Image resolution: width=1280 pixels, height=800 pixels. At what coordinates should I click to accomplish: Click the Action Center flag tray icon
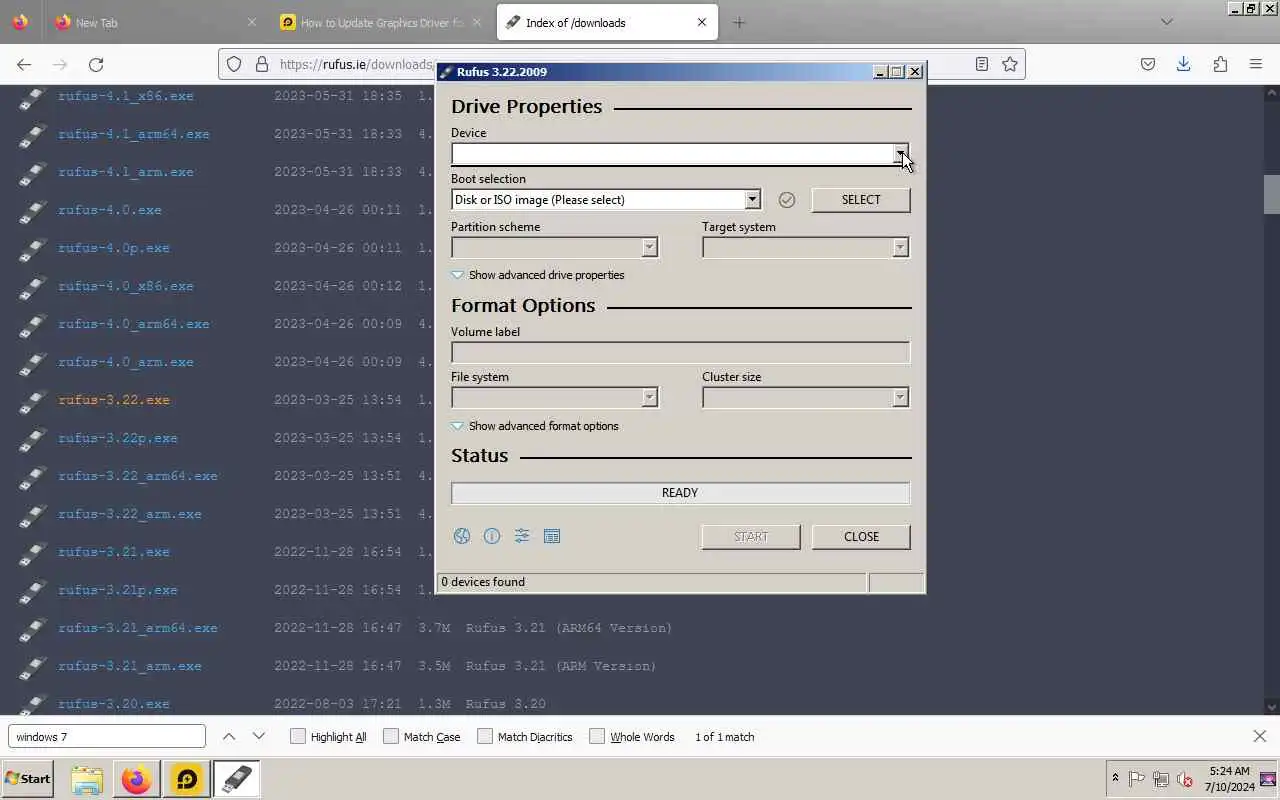[x=1137, y=779]
